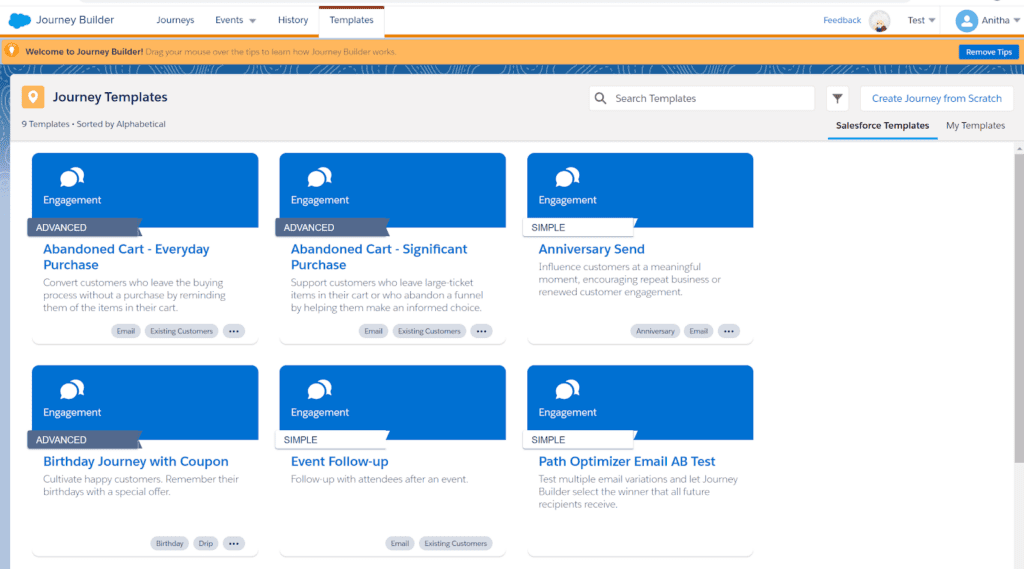Click Engagement icon on Event Follow-up card

point(320,390)
